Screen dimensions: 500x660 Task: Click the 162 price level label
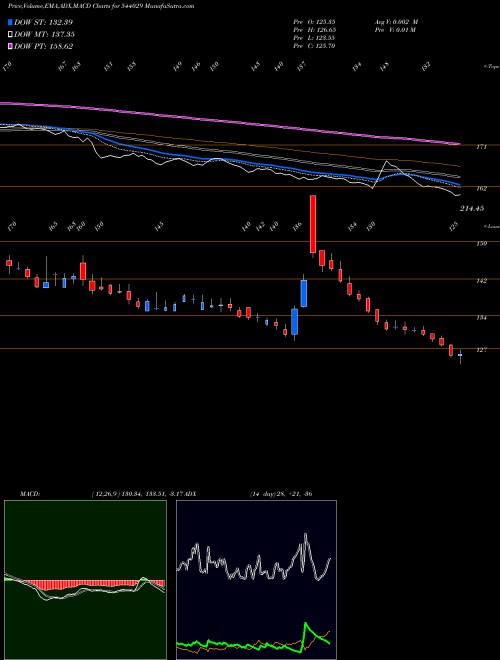[482, 189]
